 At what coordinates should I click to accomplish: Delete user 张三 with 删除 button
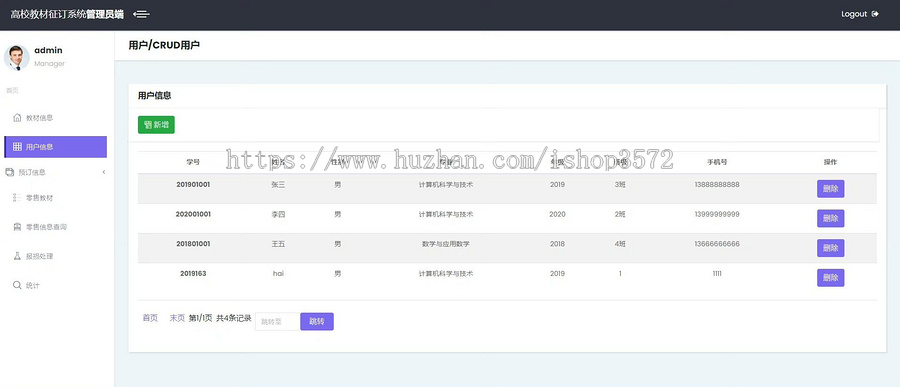click(831, 189)
